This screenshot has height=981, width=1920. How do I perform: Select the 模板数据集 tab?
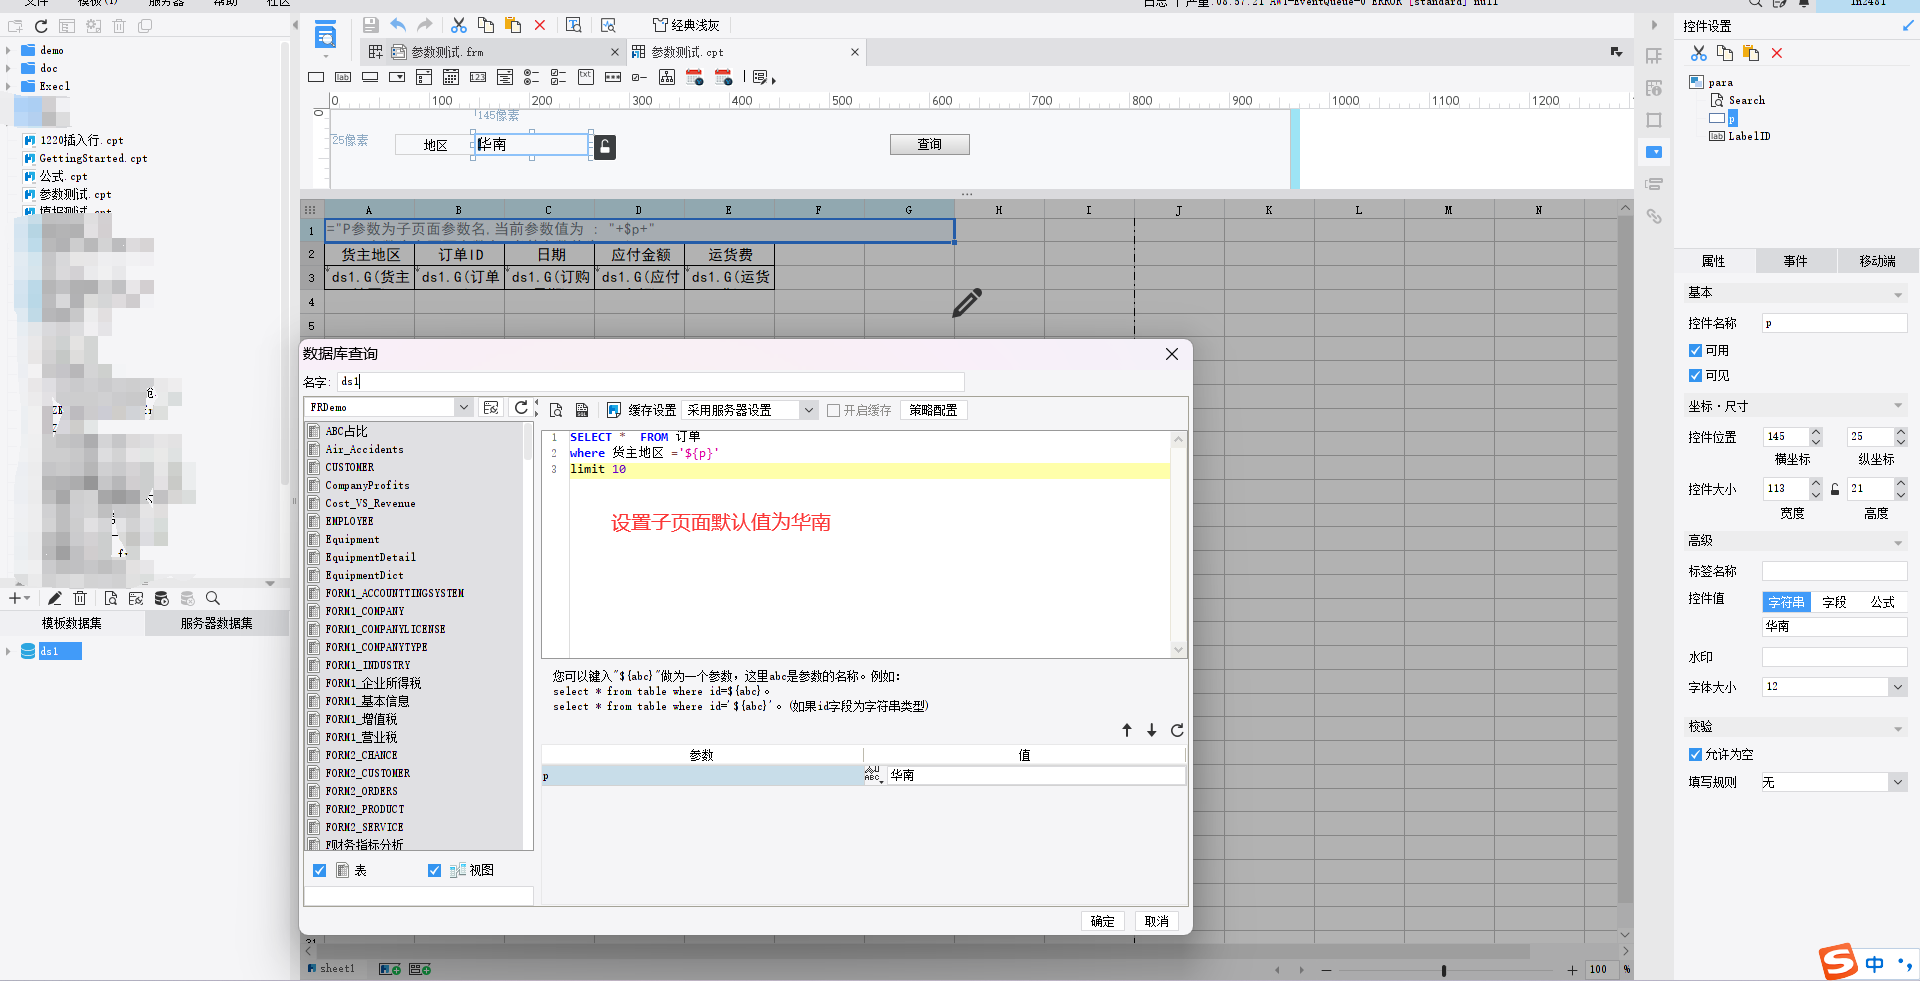(x=72, y=623)
